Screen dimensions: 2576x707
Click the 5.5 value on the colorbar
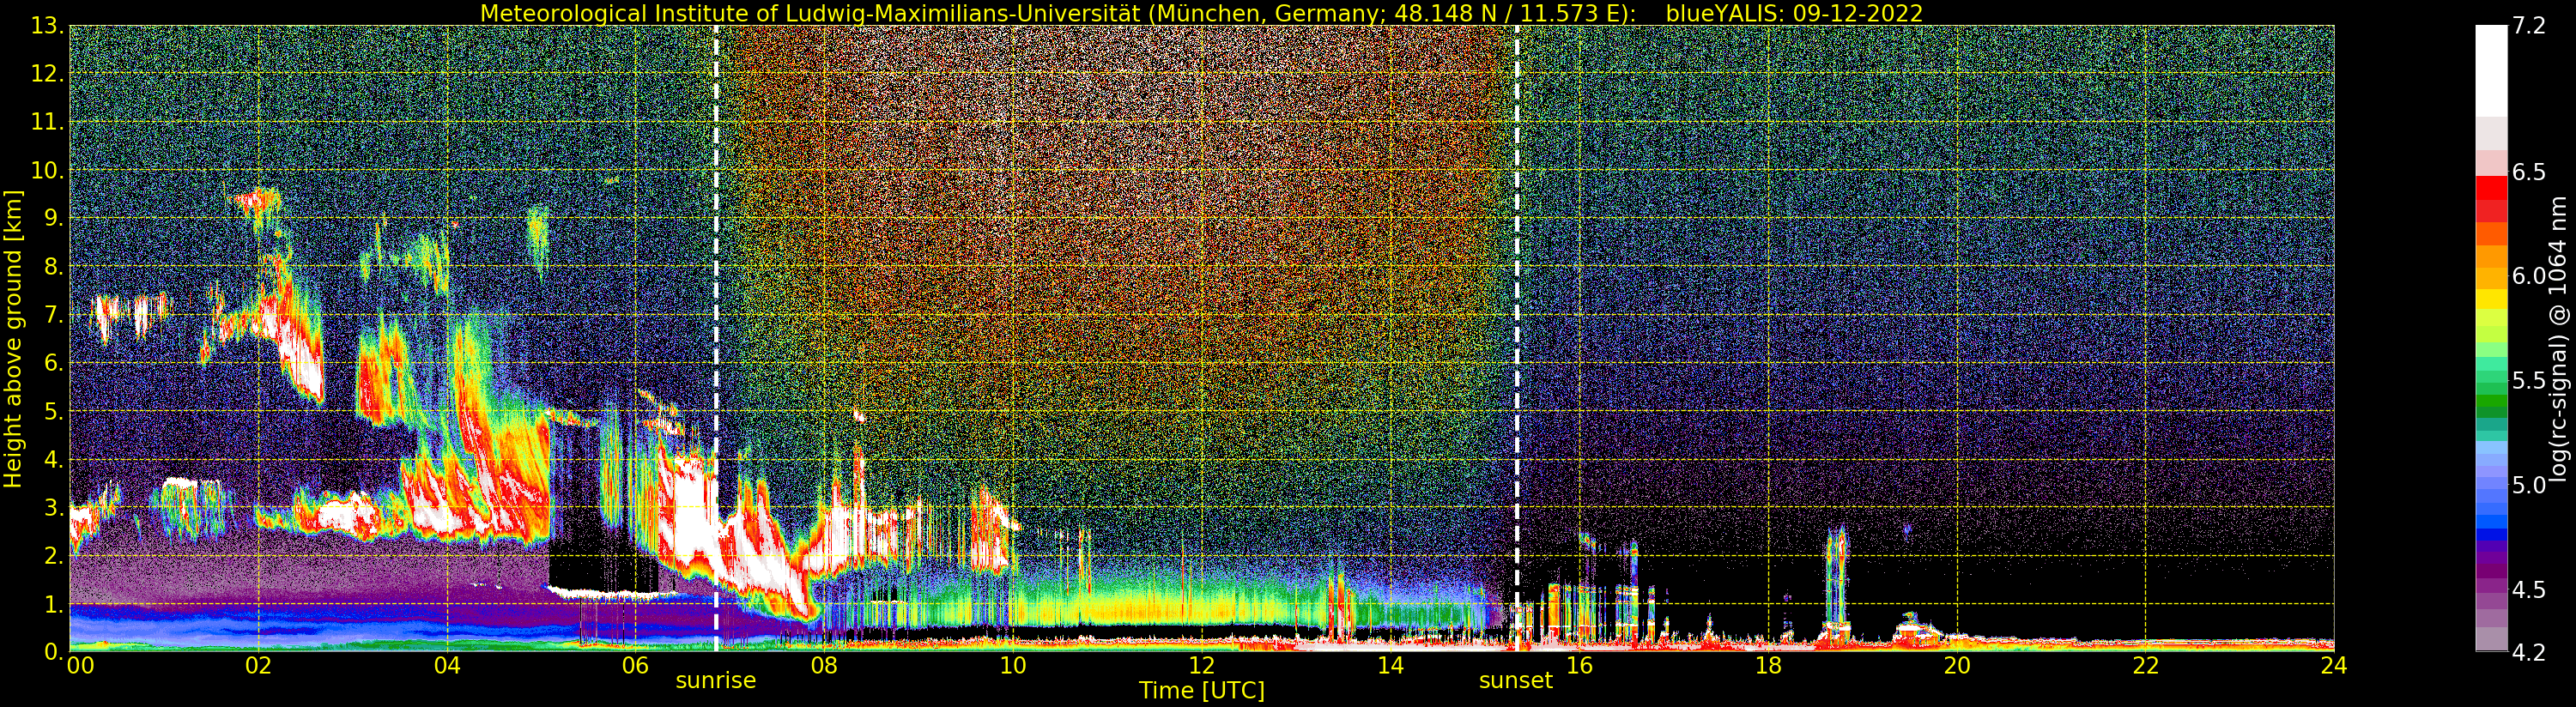pyautogui.click(x=2529, y=381)
